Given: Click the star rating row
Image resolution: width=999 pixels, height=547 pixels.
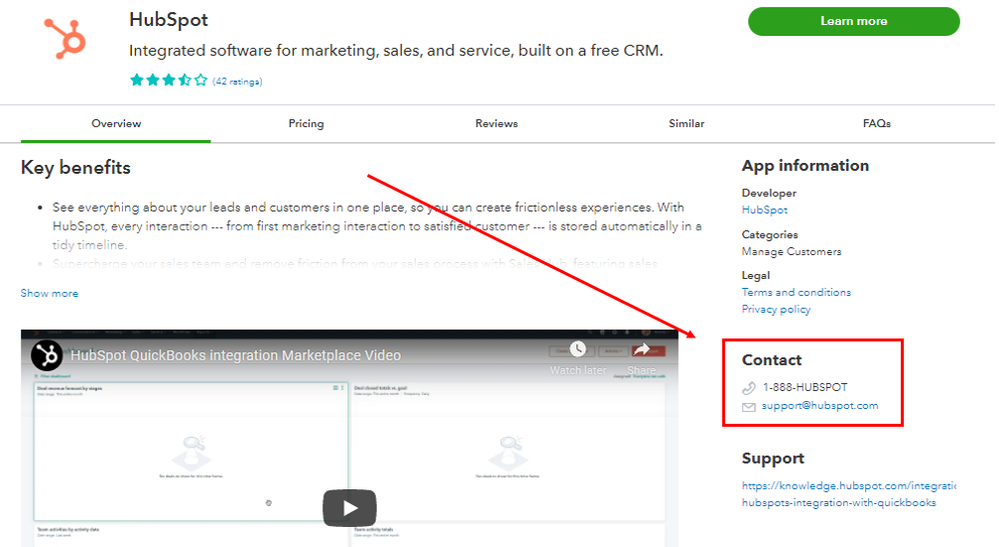Looking at the screenshot, I should (x=169, y=80).
